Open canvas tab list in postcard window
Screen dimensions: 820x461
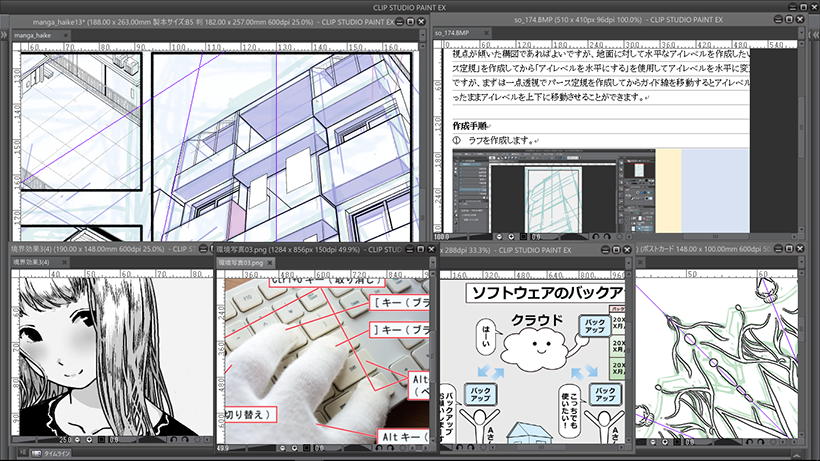801,261
